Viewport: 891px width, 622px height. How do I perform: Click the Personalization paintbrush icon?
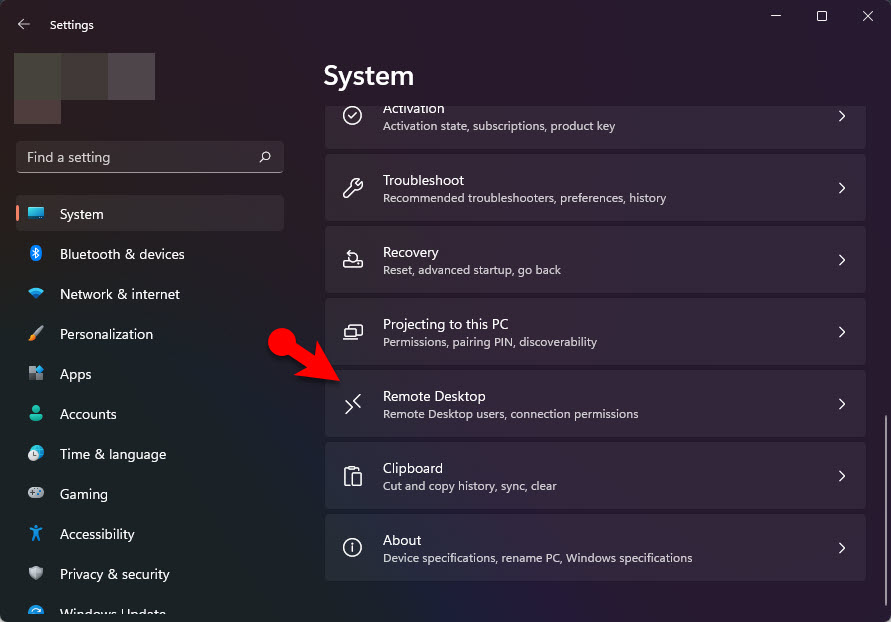tap(36, 333)
